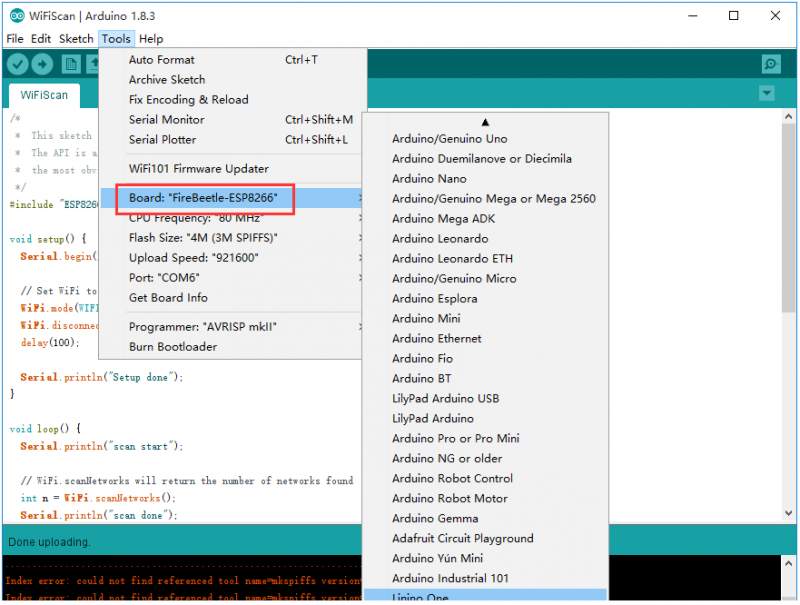
Task: Select Arduino Leonardo board
Action: pos(485,238)
